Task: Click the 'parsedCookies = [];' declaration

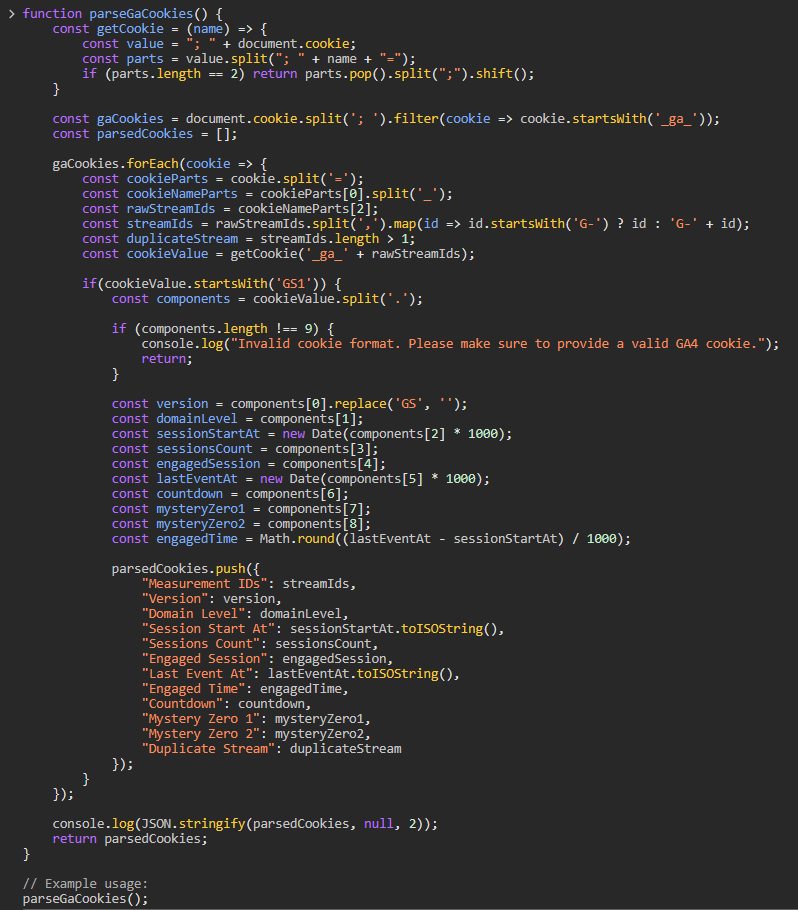Action: tap(167, 134)
